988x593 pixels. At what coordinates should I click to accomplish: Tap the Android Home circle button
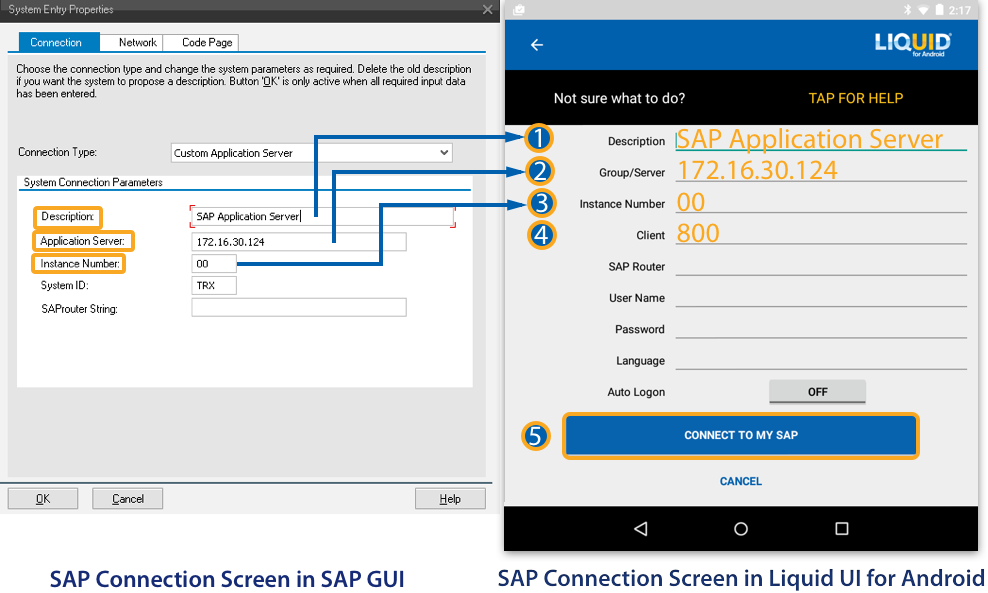click(741, 528)
